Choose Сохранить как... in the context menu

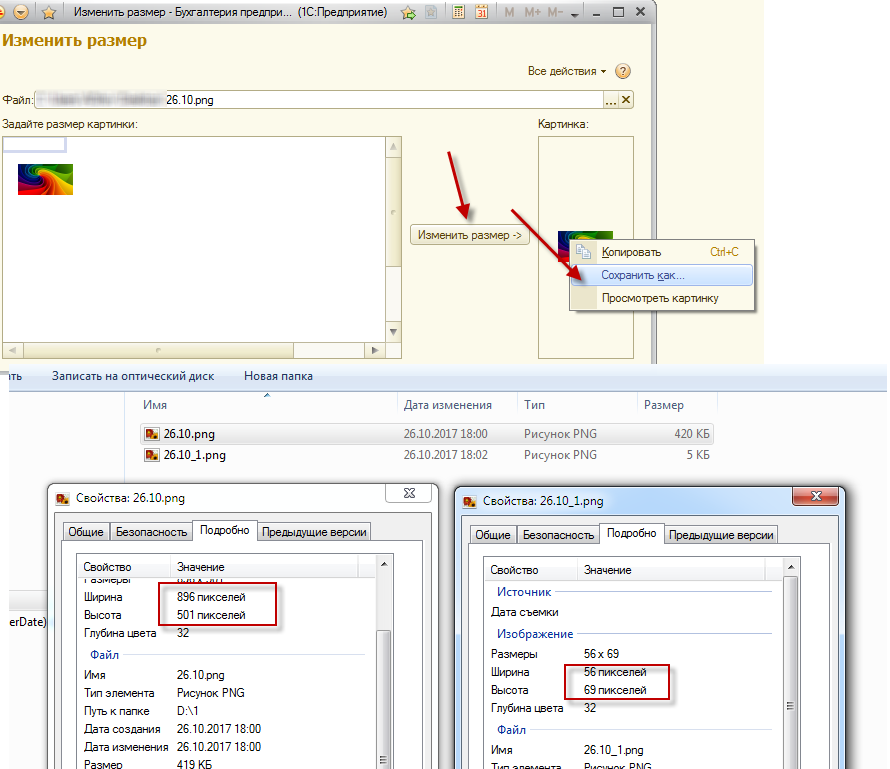(x=662, y=275)
